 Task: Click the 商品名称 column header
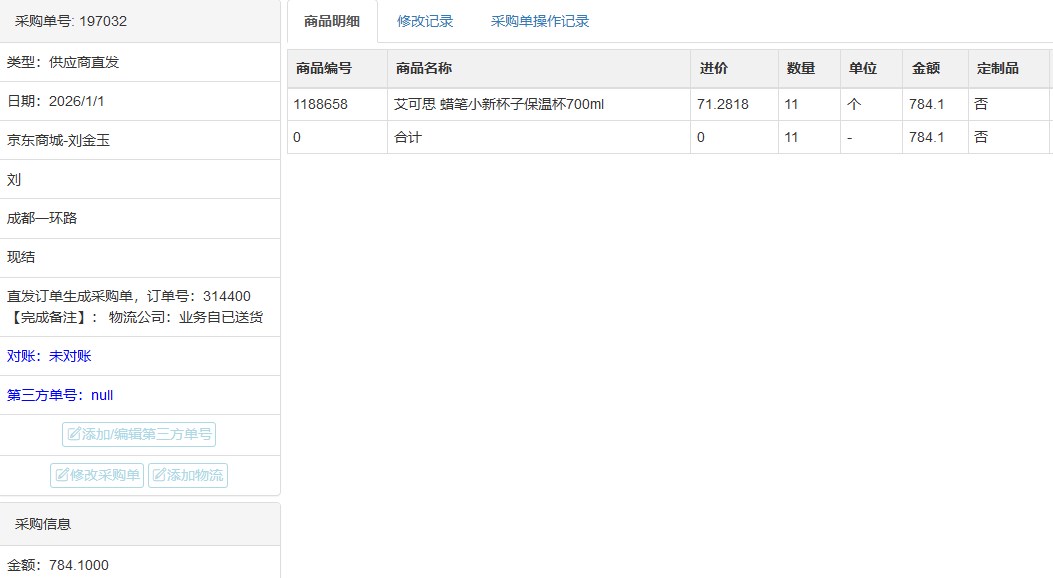[424, 69]
